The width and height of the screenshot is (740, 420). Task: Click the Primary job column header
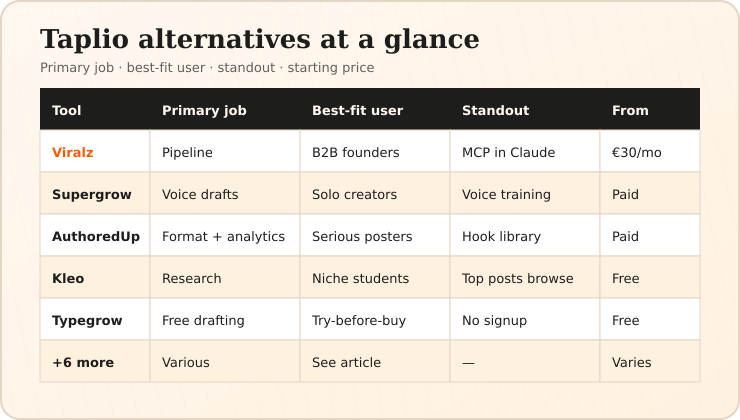point(204,110)
